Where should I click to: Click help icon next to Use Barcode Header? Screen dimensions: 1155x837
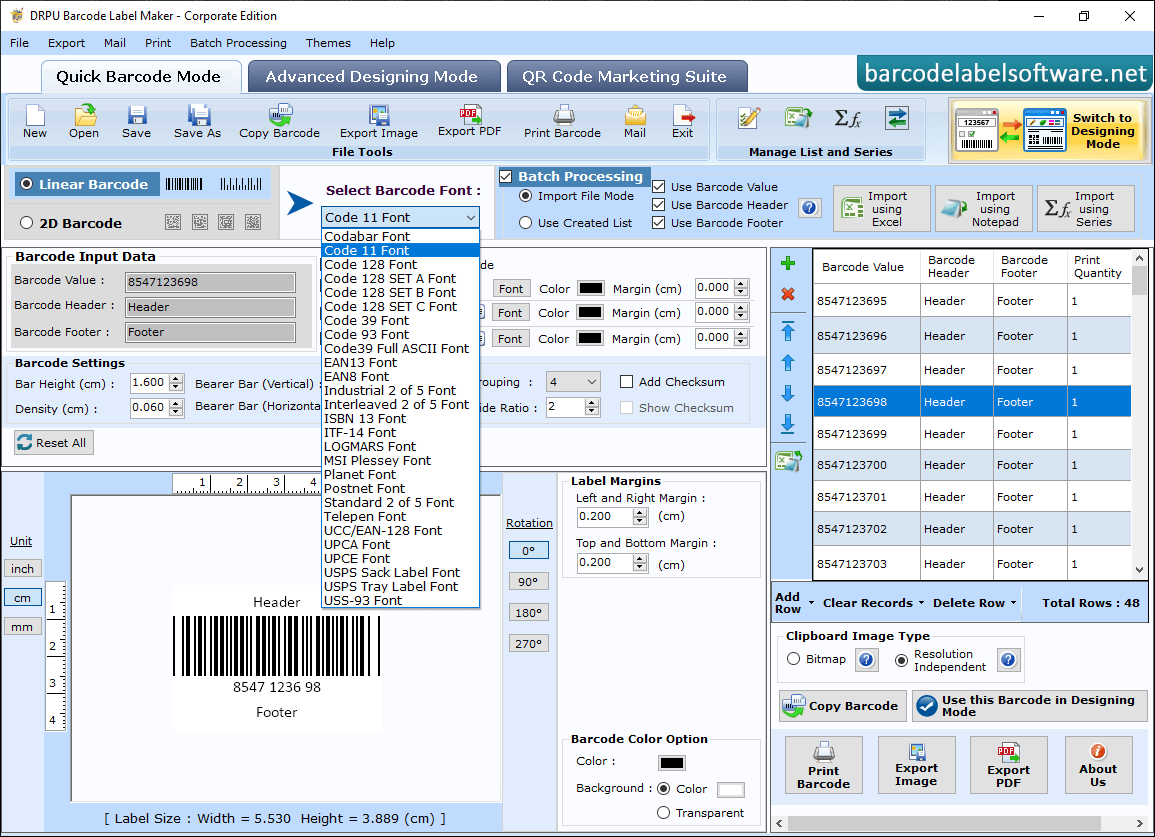point(810,208)
